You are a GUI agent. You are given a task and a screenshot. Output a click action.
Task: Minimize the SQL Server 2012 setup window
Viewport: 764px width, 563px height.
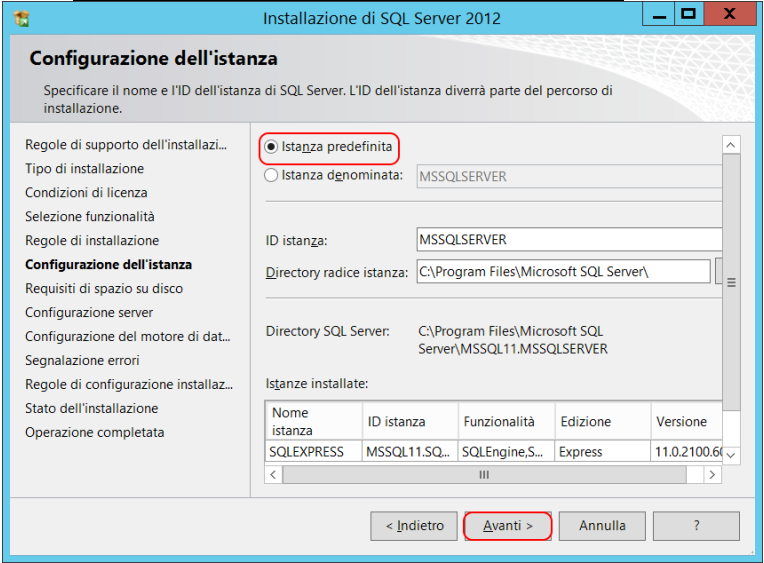click(659, 15)
